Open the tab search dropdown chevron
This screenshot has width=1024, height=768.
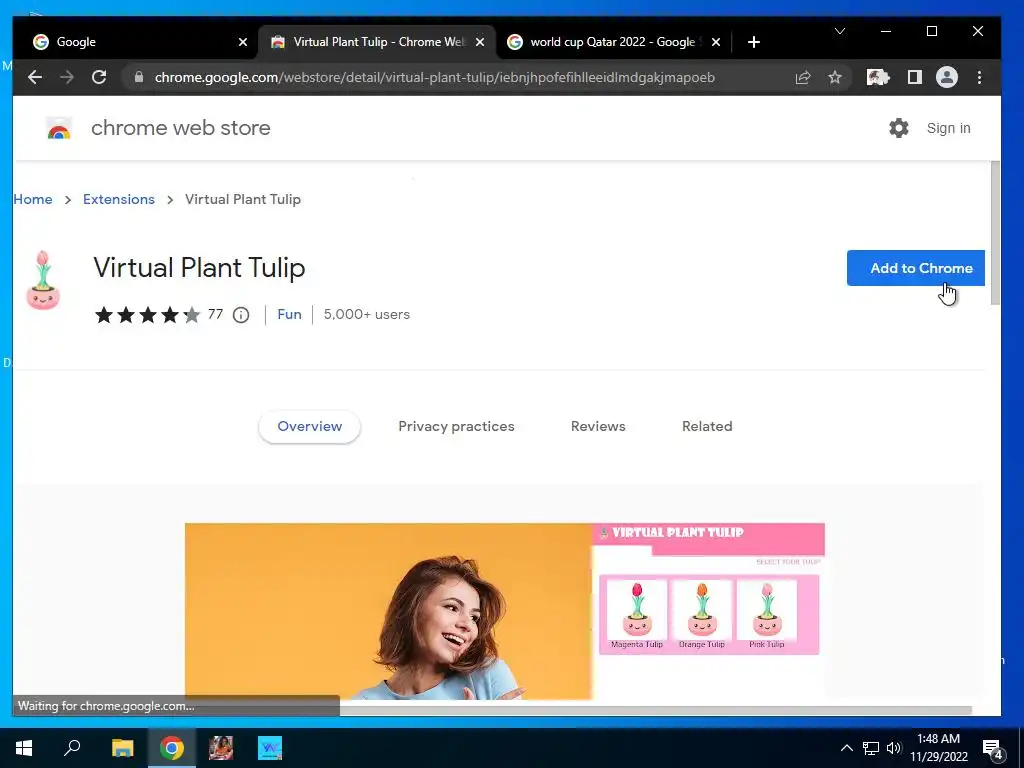(x=840, y=31)
